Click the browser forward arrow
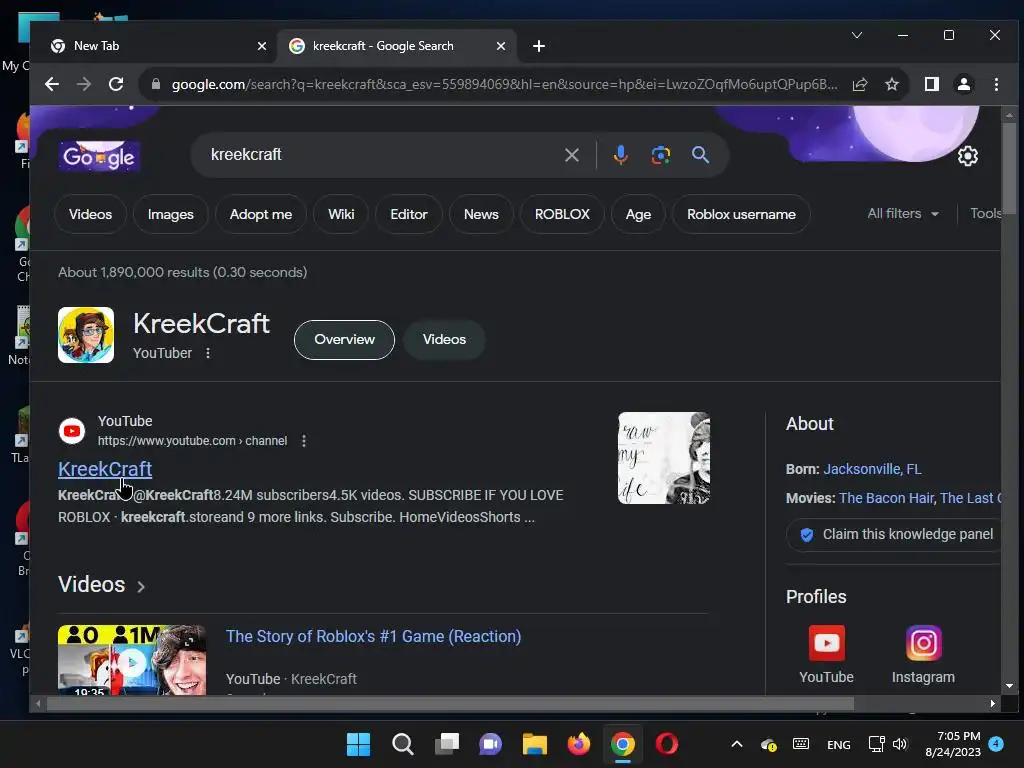The image size is (1024, 768). 84,84
